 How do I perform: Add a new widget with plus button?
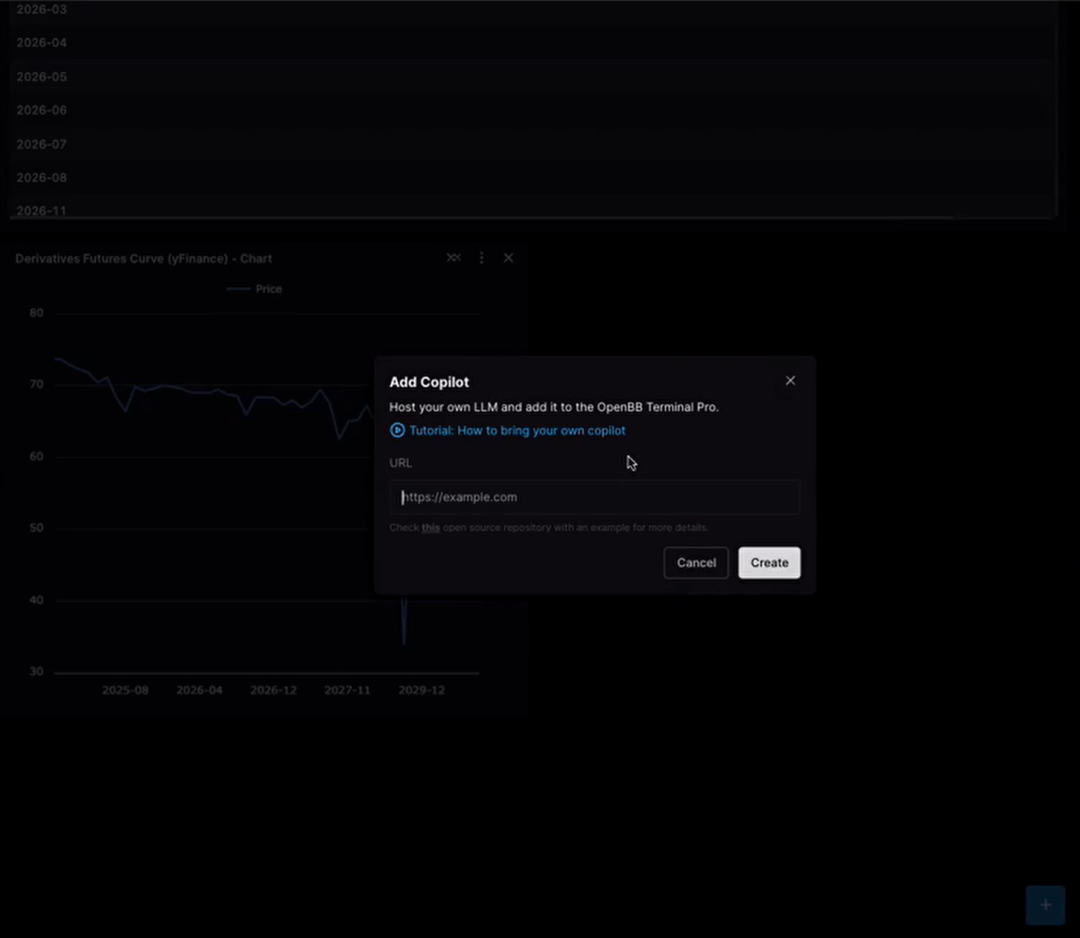(1045, 905)
